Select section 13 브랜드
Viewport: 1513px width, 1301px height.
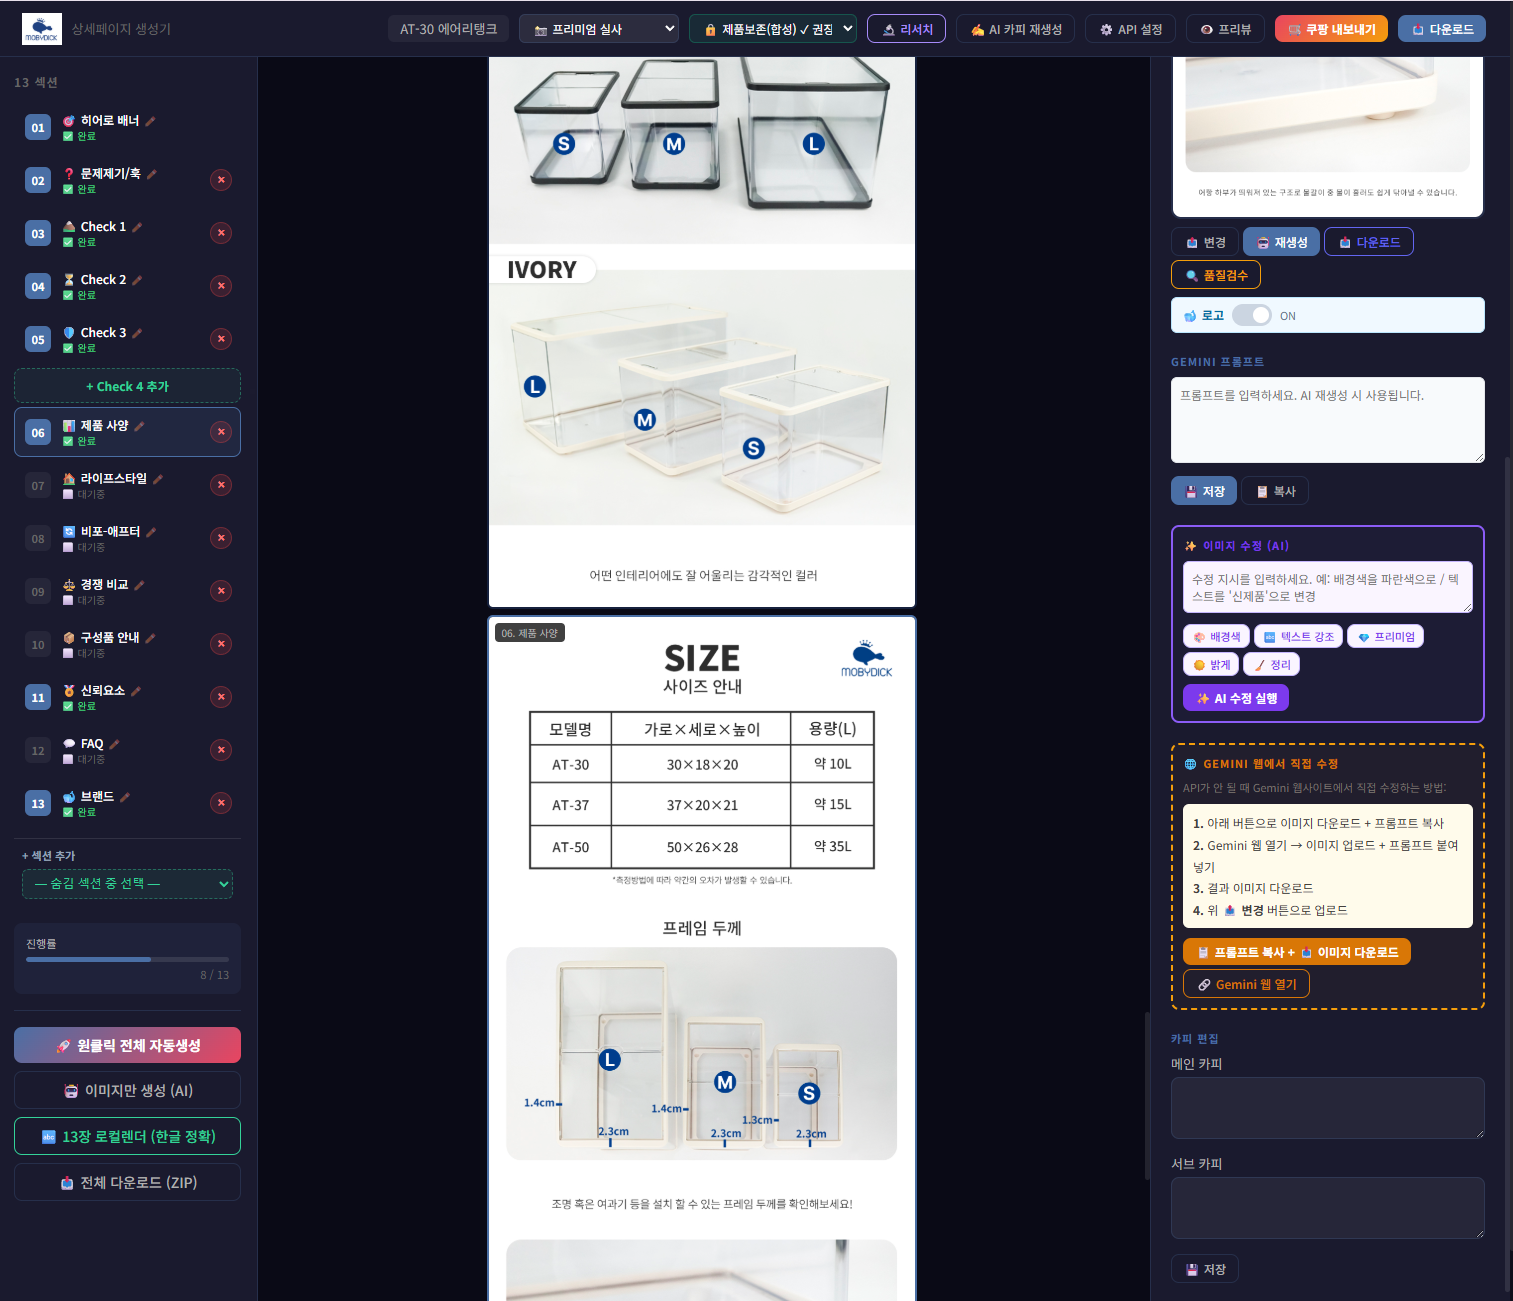127,803
